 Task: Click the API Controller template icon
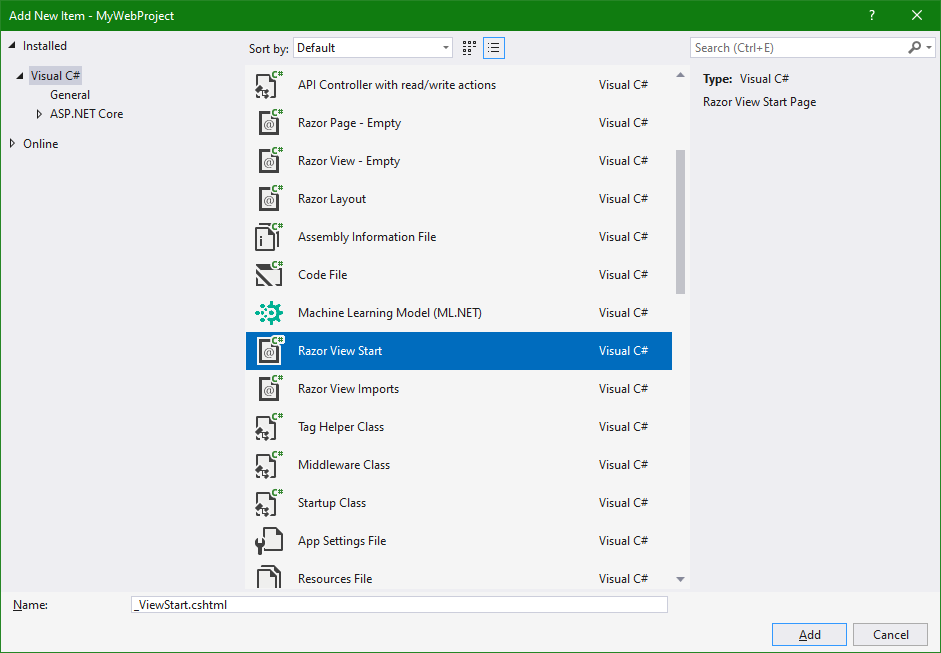tap(269, 85)
